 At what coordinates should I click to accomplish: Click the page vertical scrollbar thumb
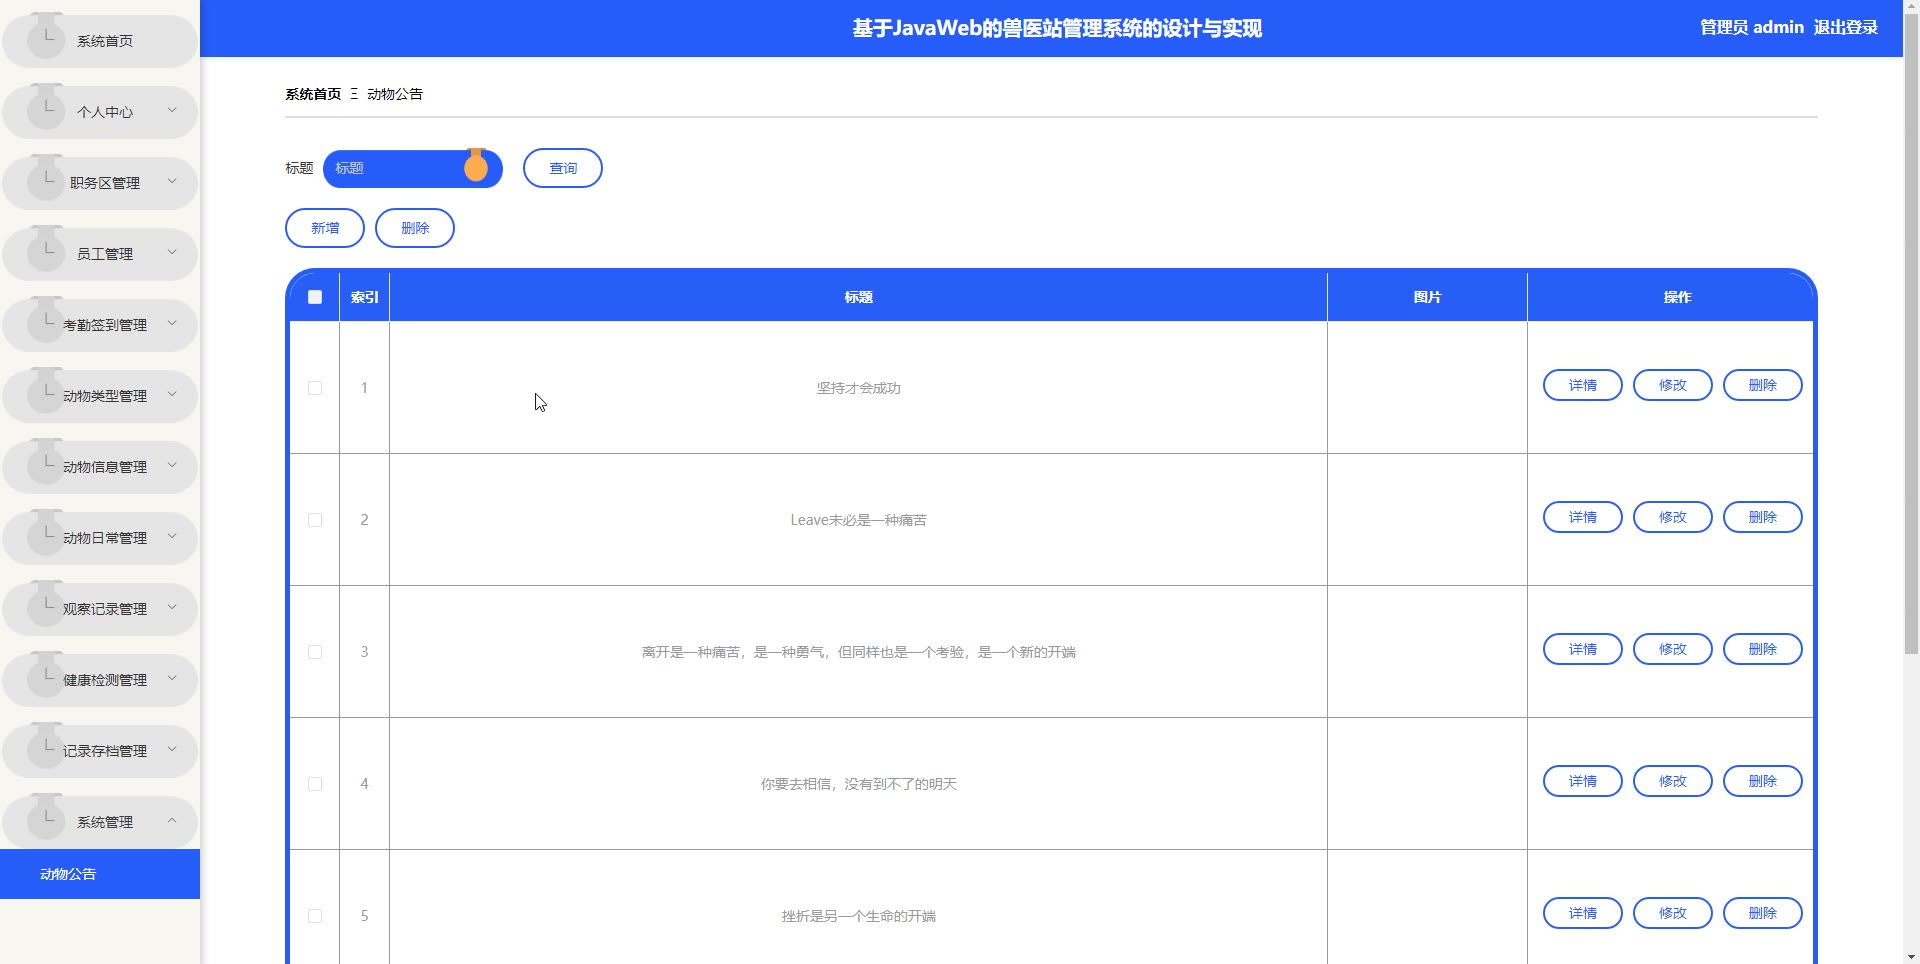[1911, 335]
